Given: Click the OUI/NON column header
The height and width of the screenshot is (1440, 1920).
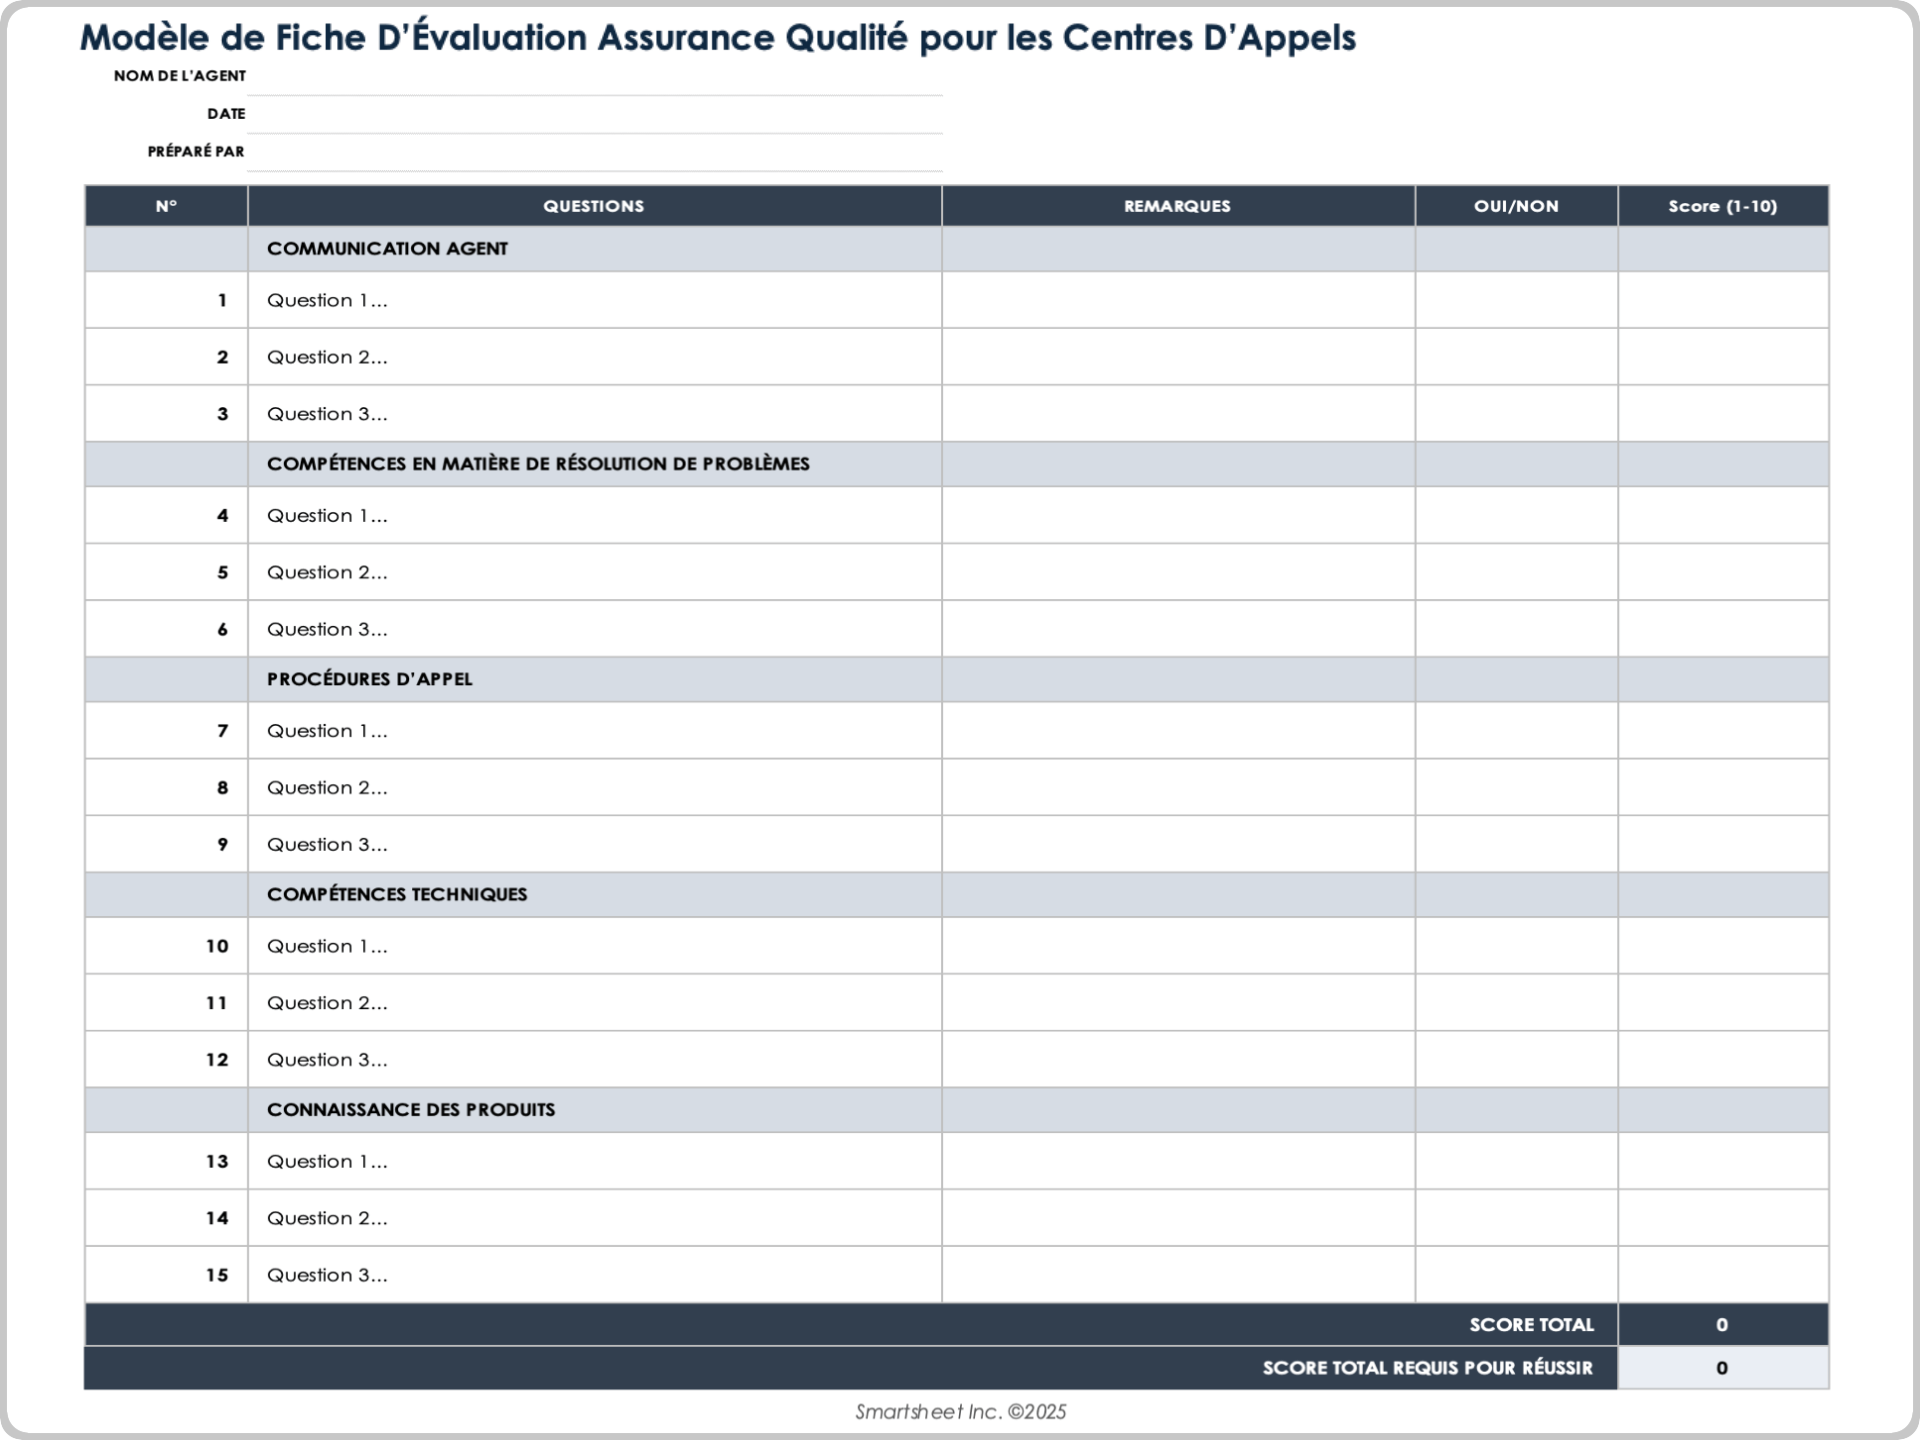Looking at the screenshot, I should click(x=1516, y=206).
